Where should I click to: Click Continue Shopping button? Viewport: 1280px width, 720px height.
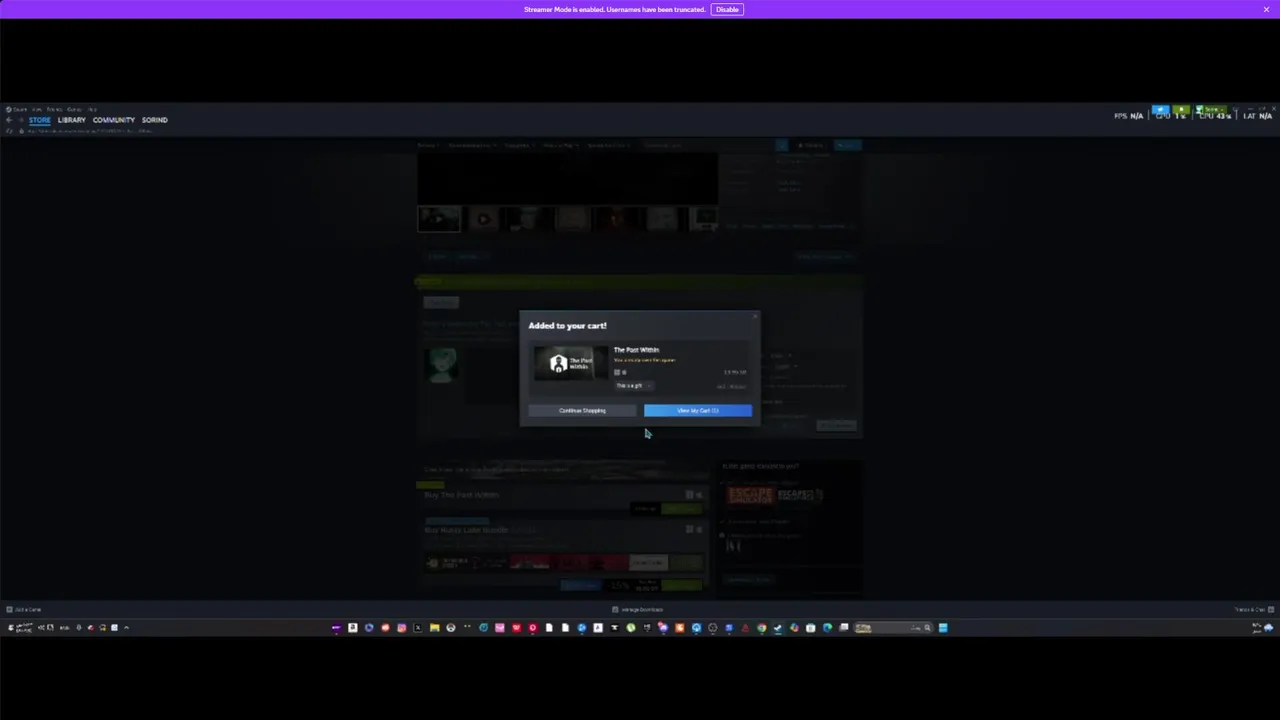(582, 410)
